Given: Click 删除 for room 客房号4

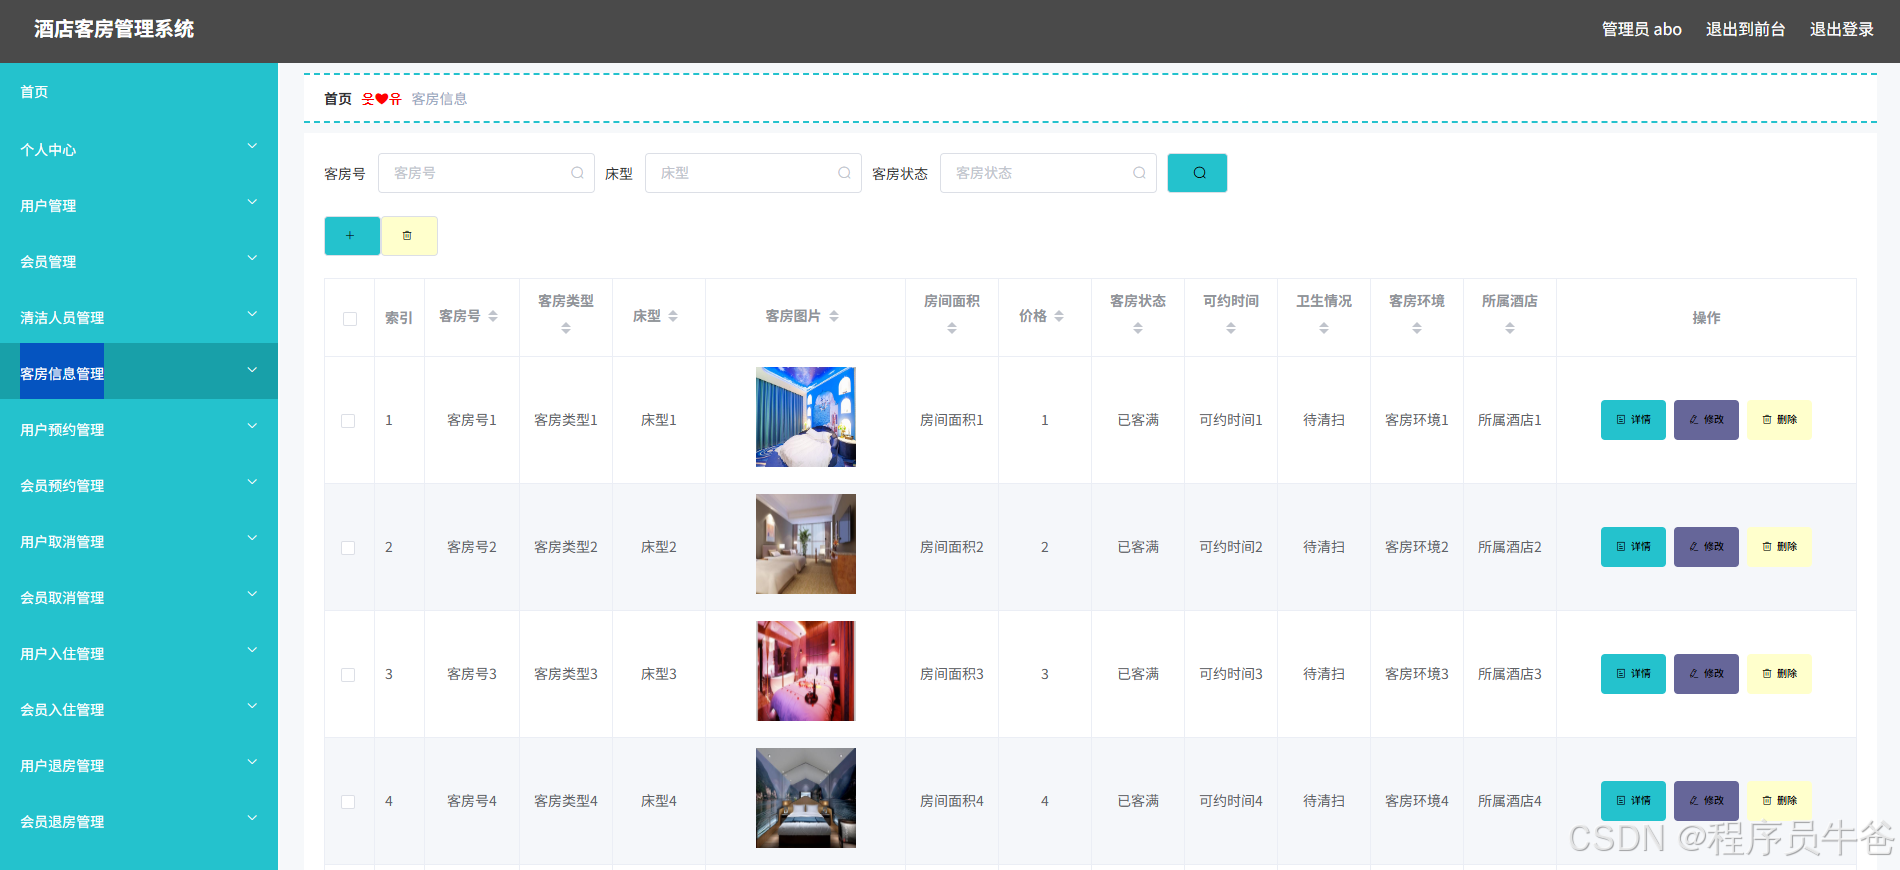Looking at the screenshot, I should coord(1779,801).
